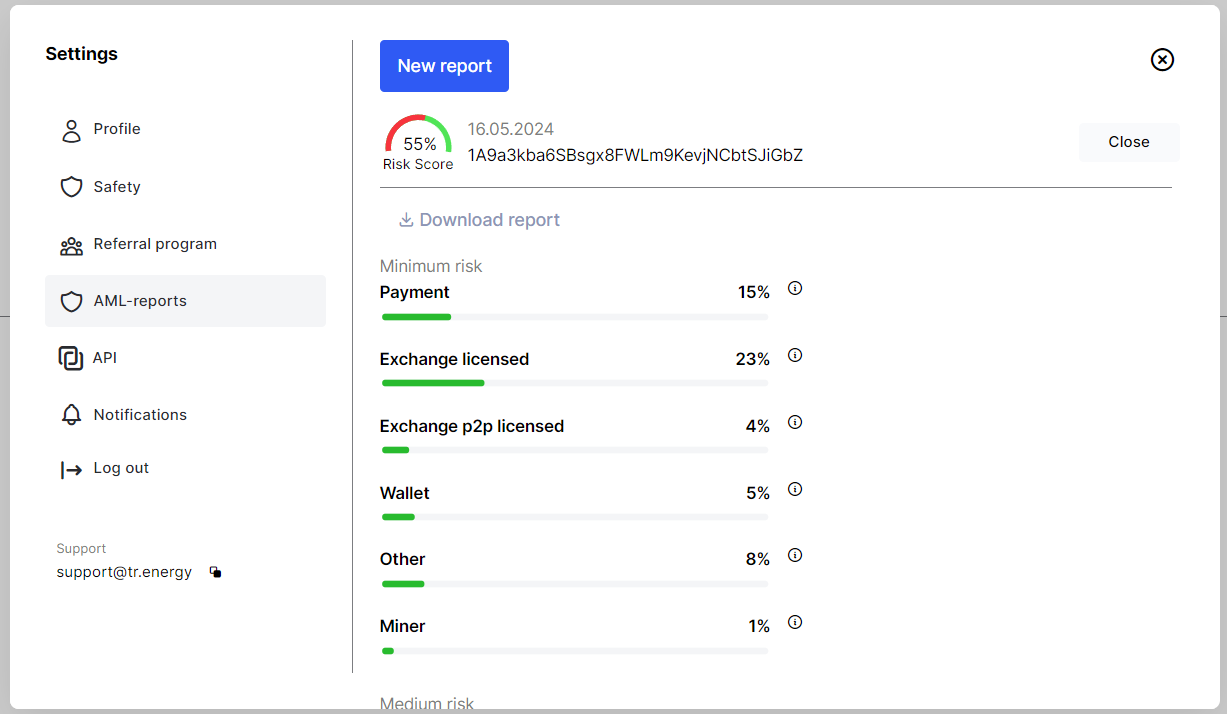Select the wallet address starting with 1A9a3kba

[635, 155]
